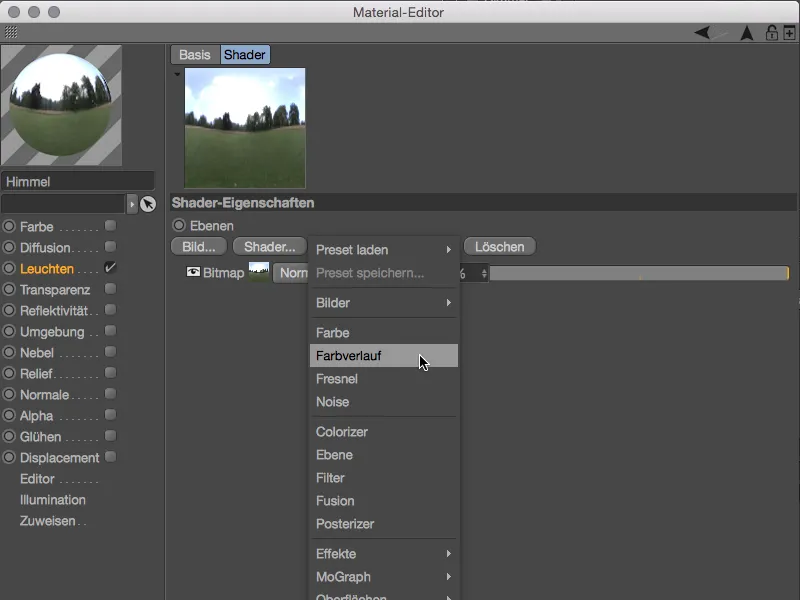Enable the Glühen channel checkbox

110,436
